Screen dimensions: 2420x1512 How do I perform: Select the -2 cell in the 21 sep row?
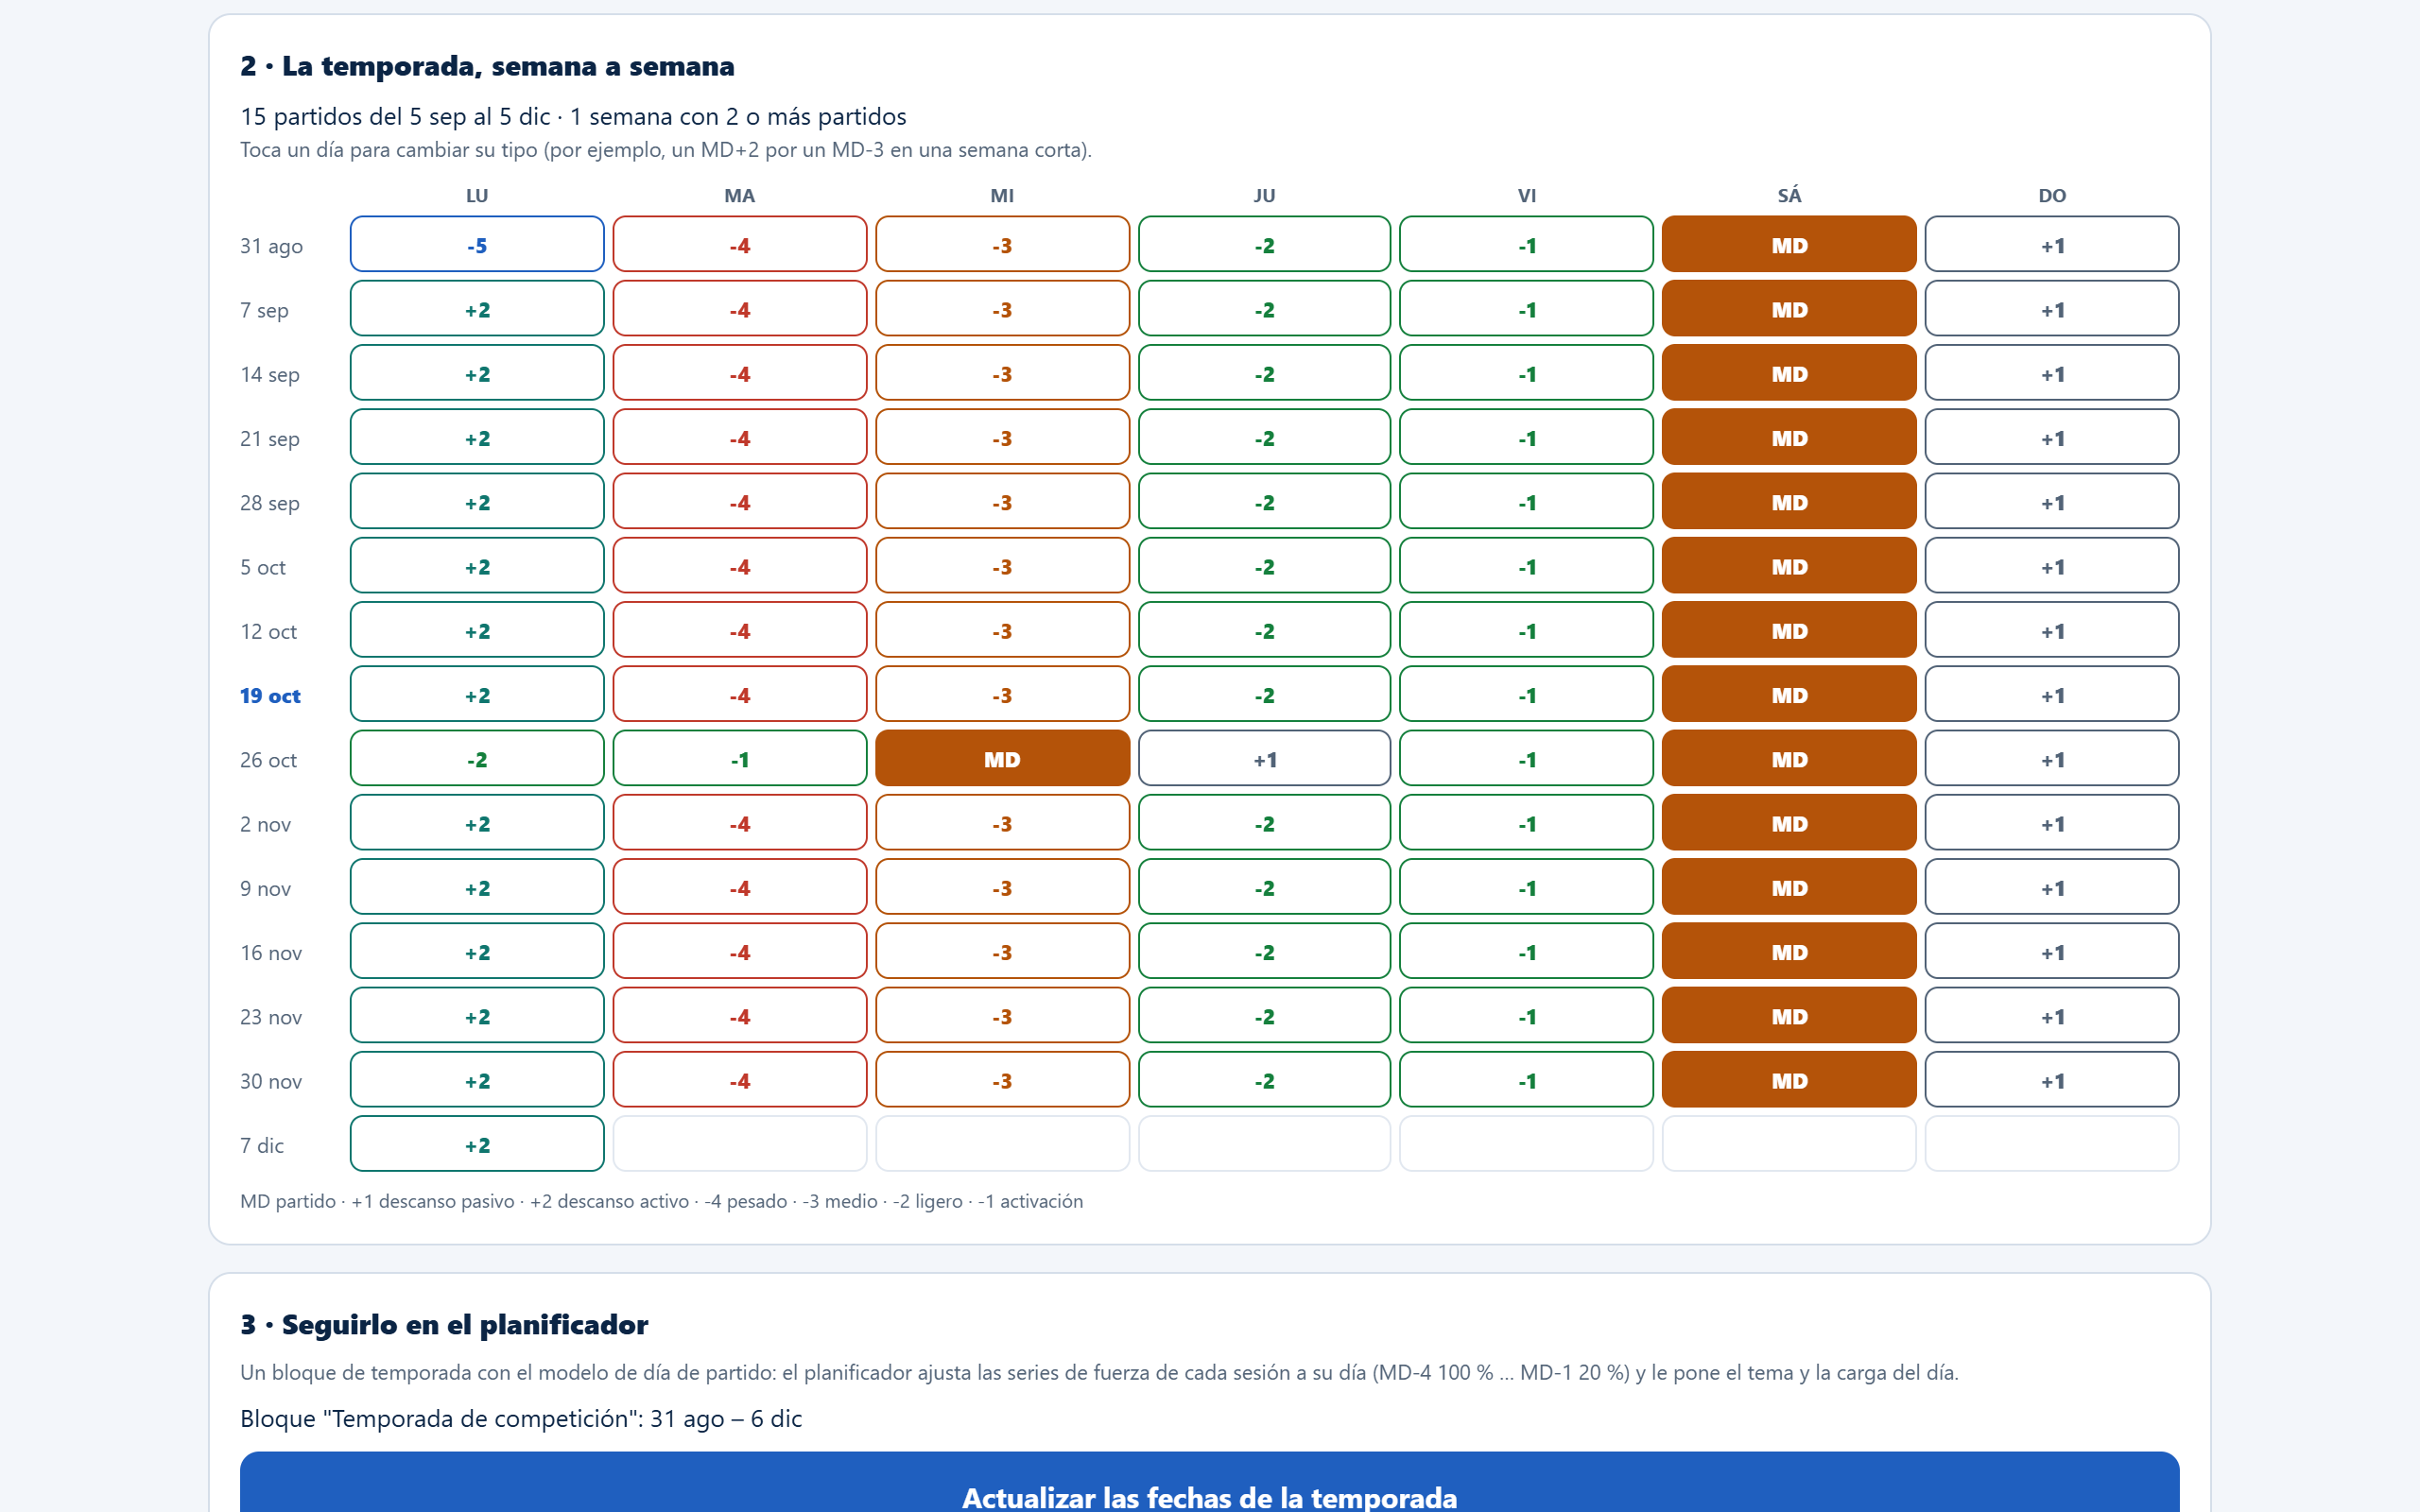[x=1264, y=437]
